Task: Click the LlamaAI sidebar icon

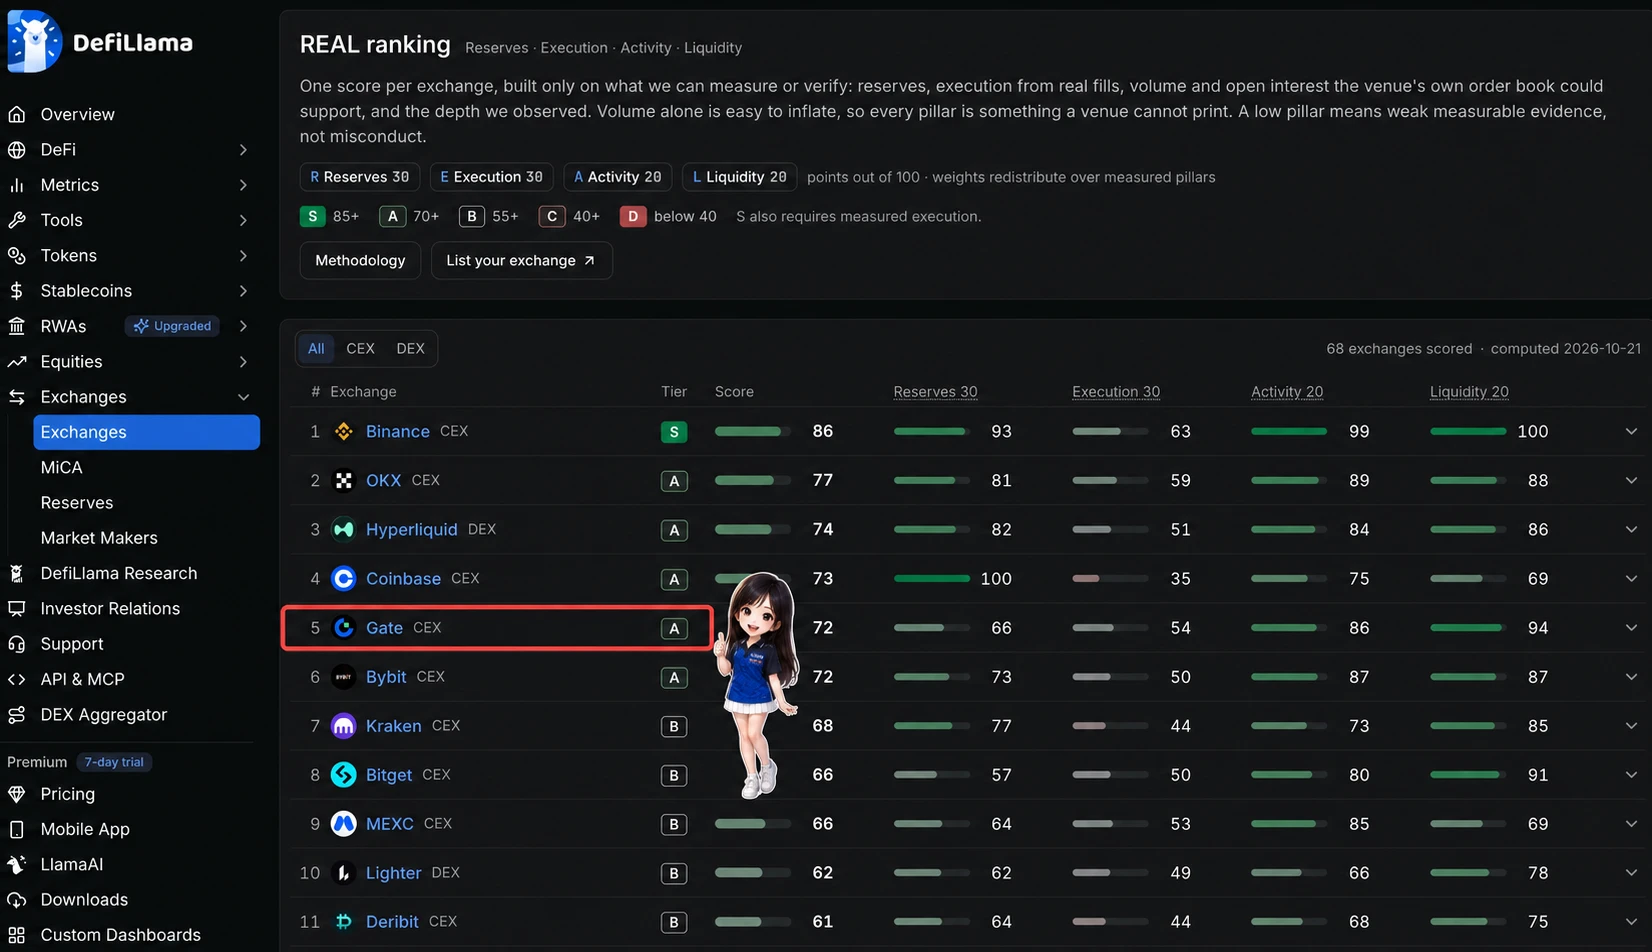Action: point(17,864)
